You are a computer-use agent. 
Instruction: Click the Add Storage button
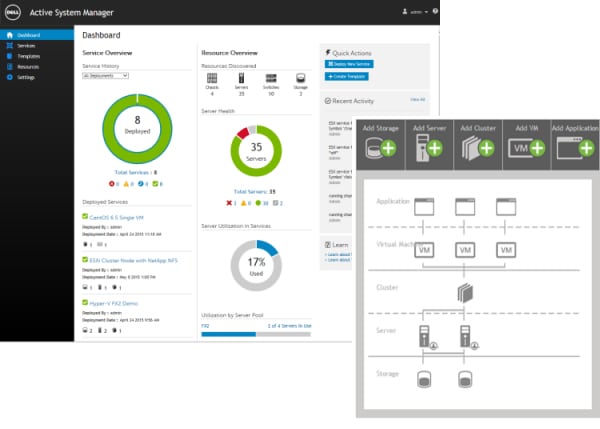pyautogui.click(x=381, y=144)
